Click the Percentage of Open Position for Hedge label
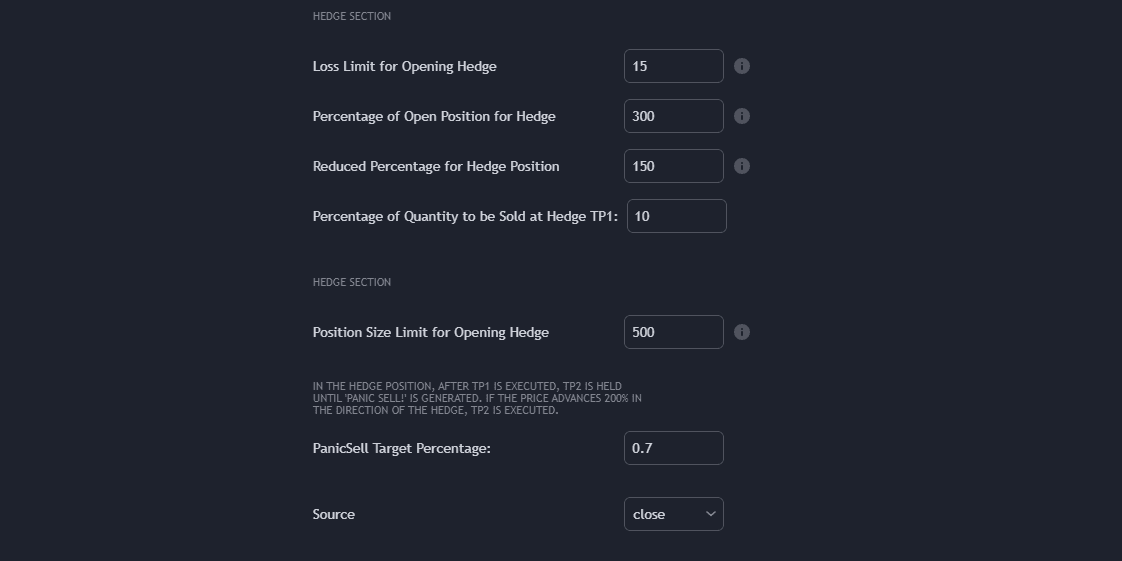This screenshot has width=1122, height=561. point(434,116)
